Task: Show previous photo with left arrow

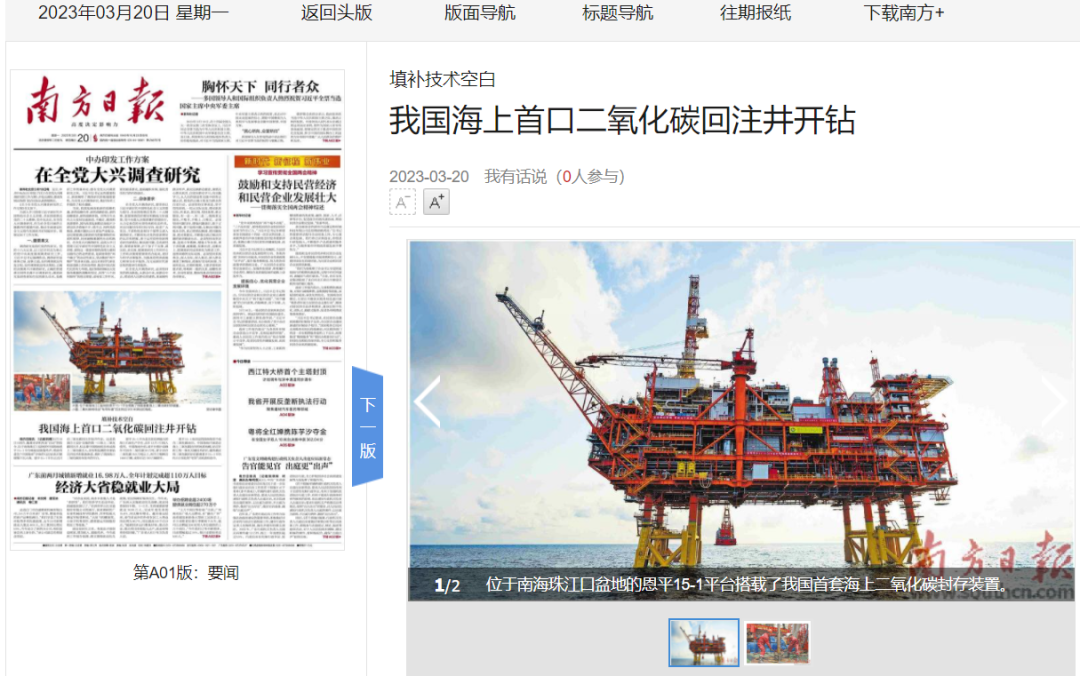Action: click(x=427, y=402)
